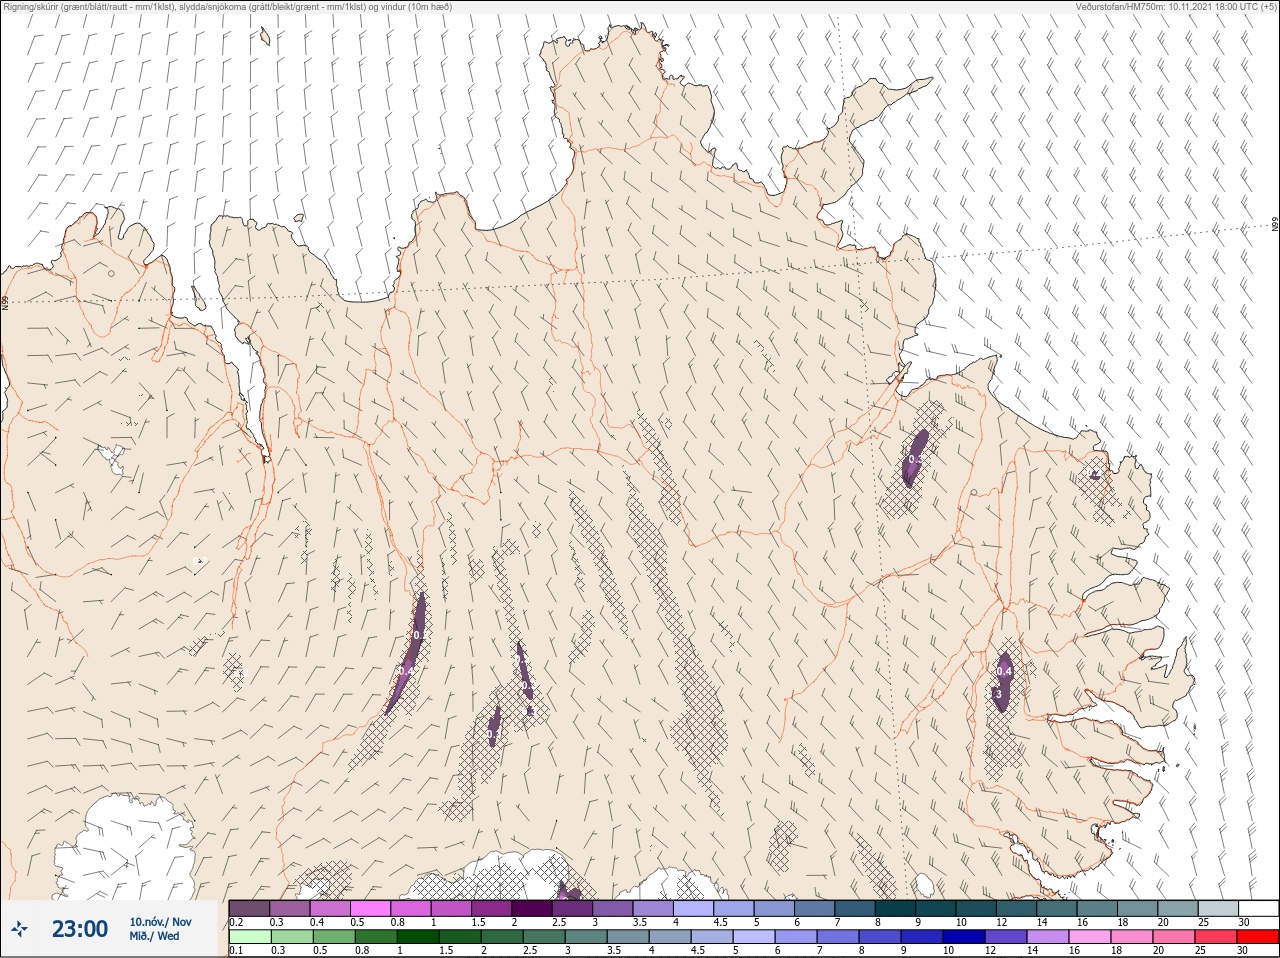This screenshot has height=958, width=1280.
Task: Select the dark teal 9 swatch in top legend row
Action: point(935,908)
